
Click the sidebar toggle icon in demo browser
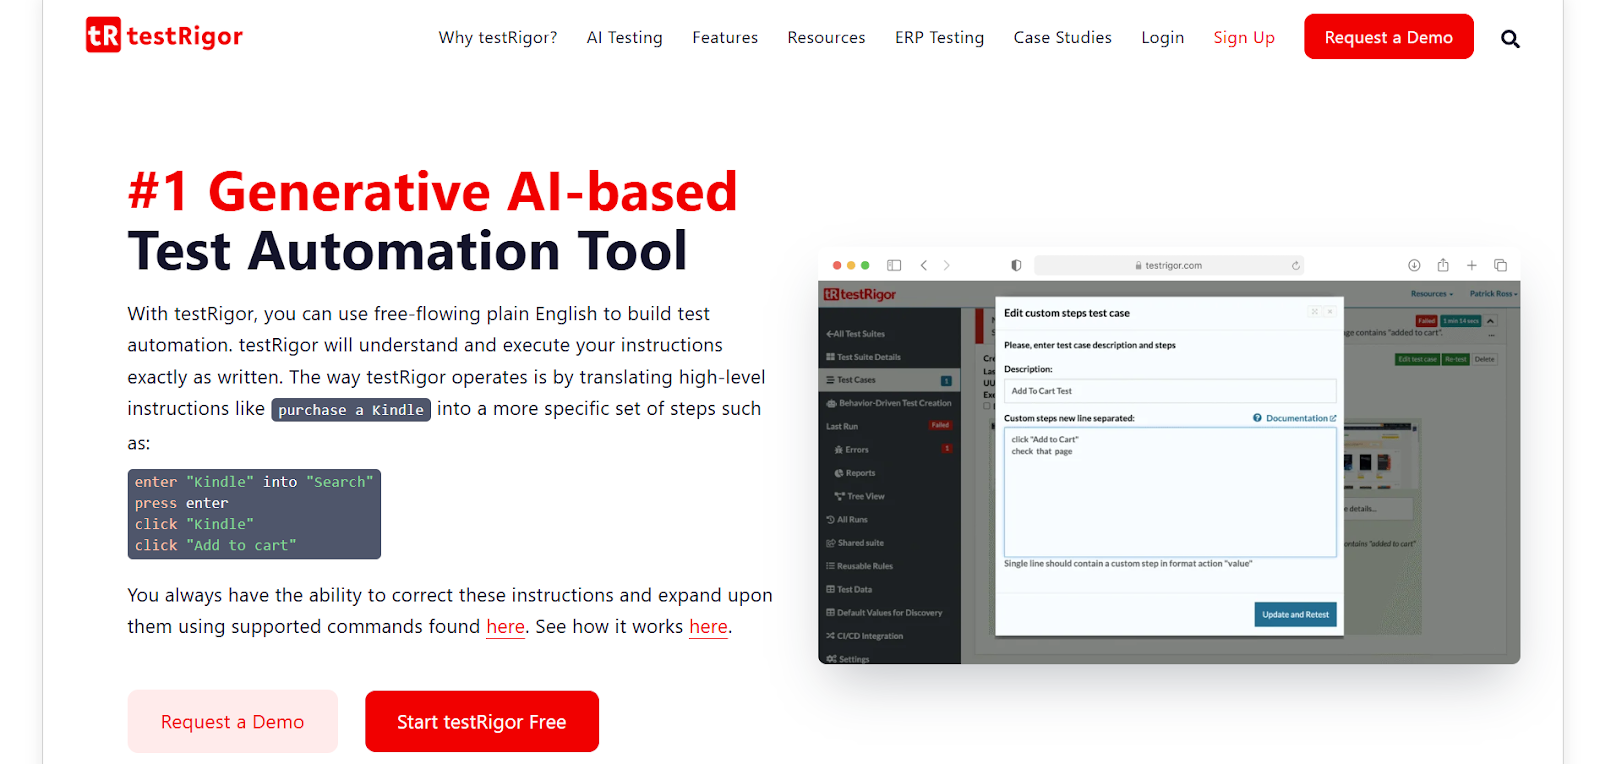click(x=894, y=265)
